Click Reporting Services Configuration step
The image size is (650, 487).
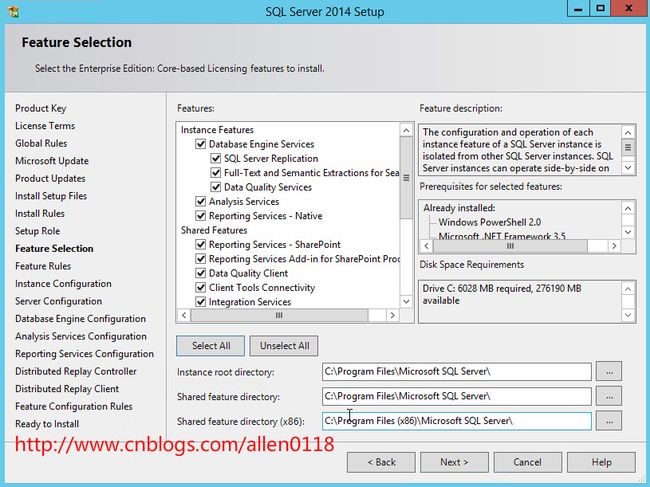(x=85, y=354)
